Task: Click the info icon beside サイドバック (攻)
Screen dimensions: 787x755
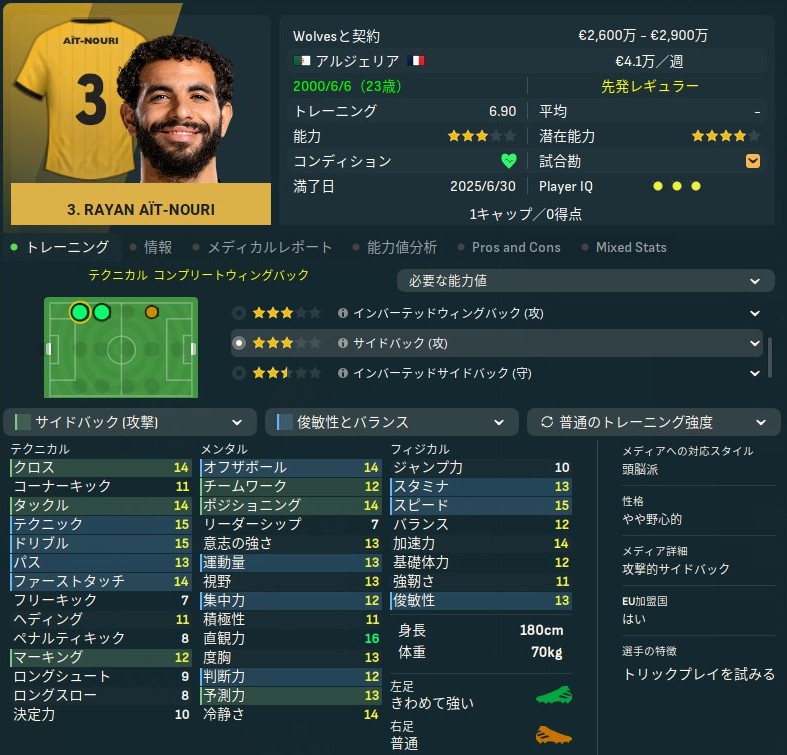Action: click(343, 343)
